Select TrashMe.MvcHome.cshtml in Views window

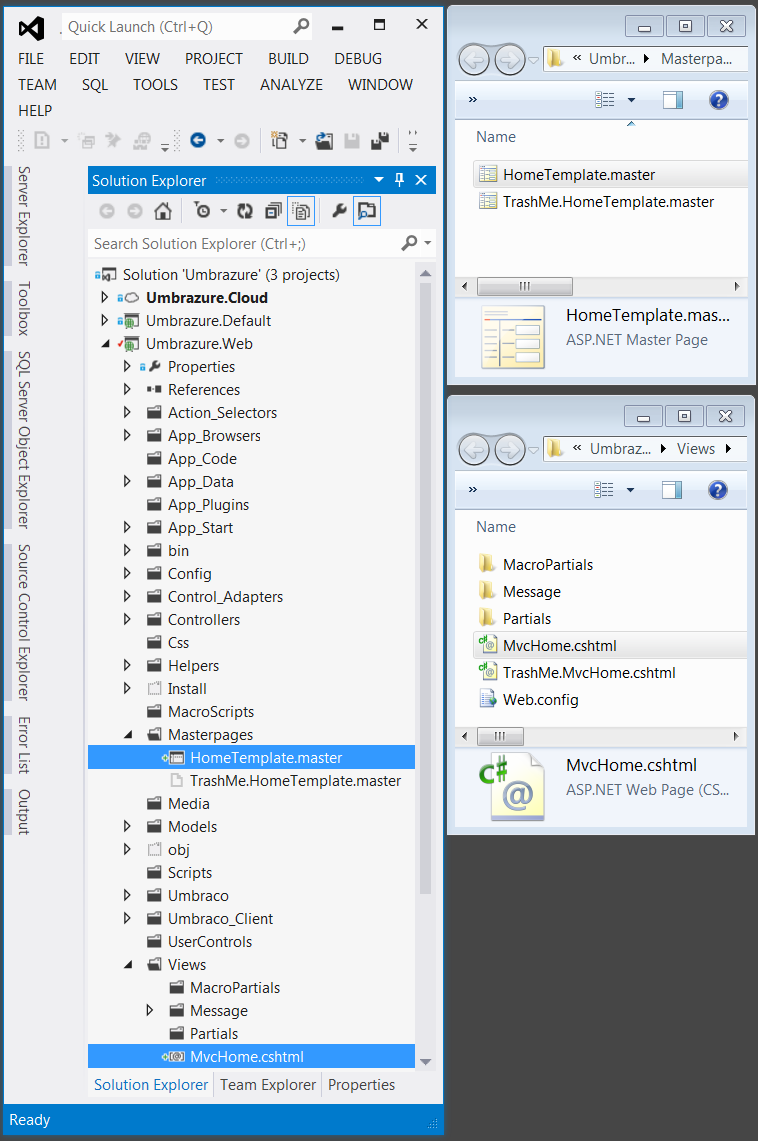pyautogui.click(x=589, y=673)
